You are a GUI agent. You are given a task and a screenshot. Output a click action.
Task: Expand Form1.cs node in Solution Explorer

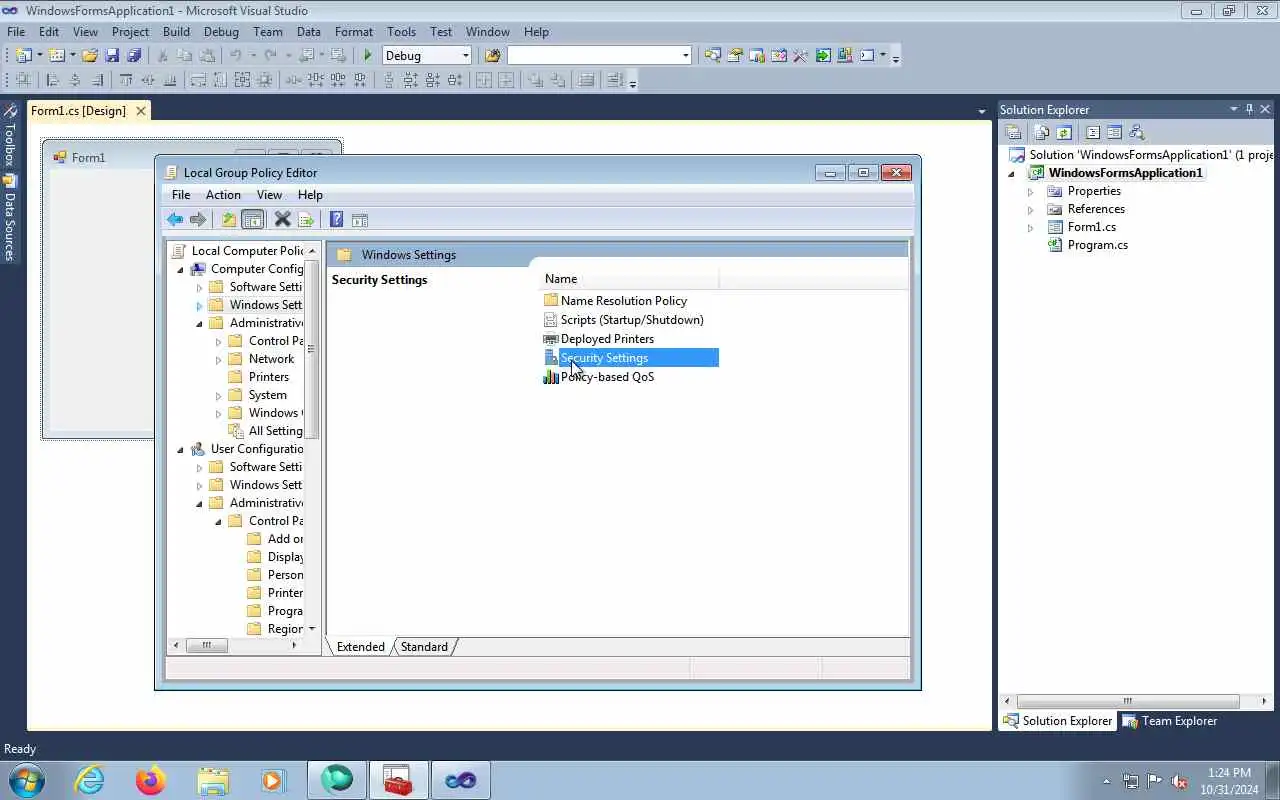point(1030,227)
